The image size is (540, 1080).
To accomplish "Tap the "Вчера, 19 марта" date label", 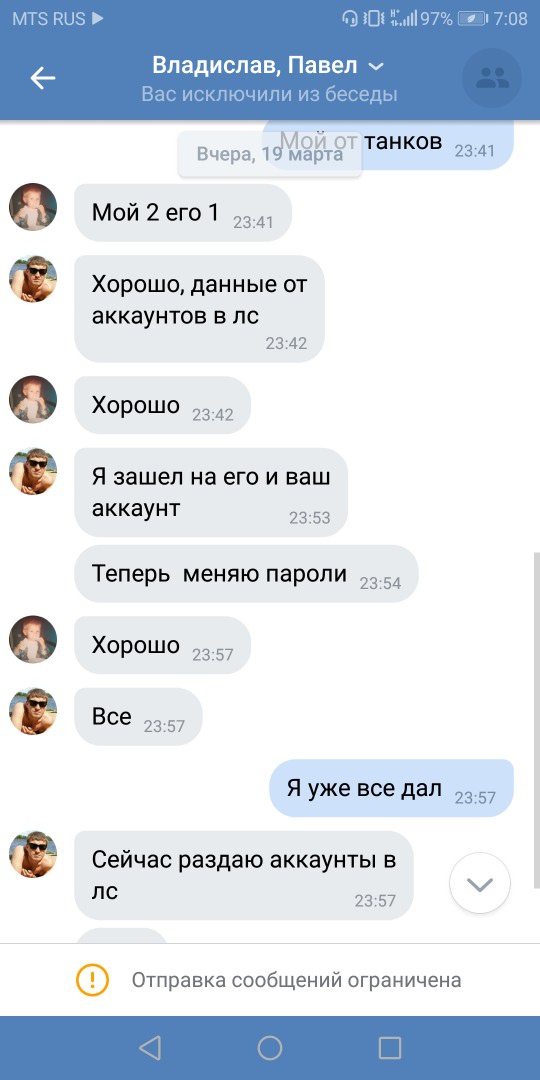I will tap(270, 154).
